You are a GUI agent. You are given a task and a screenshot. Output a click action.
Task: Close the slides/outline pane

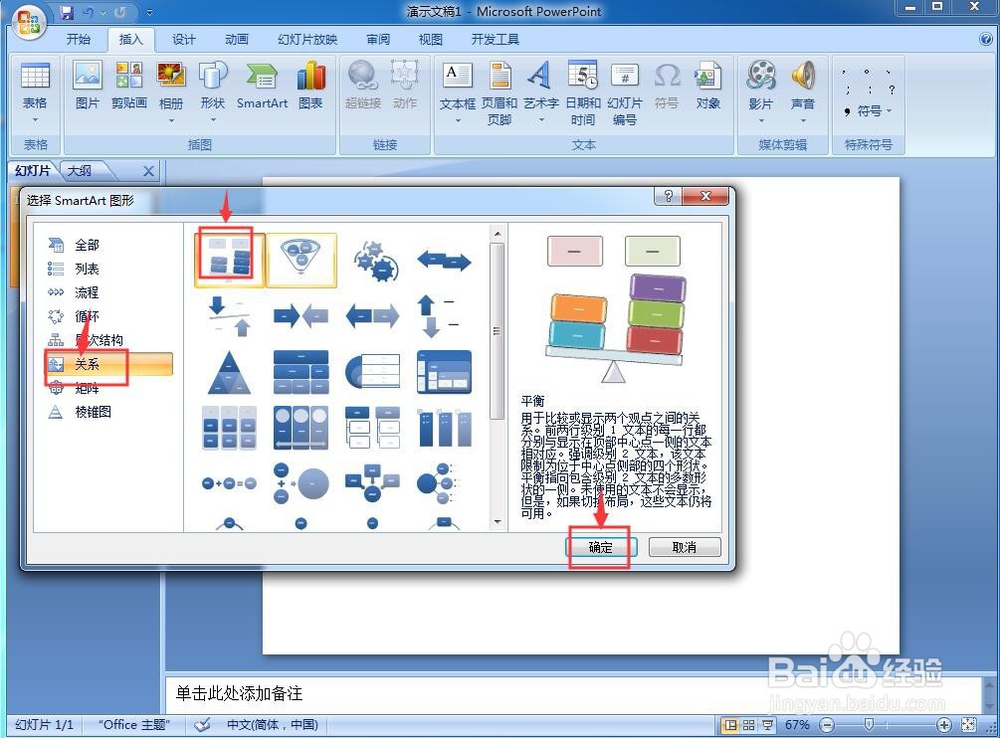[148, 171]
